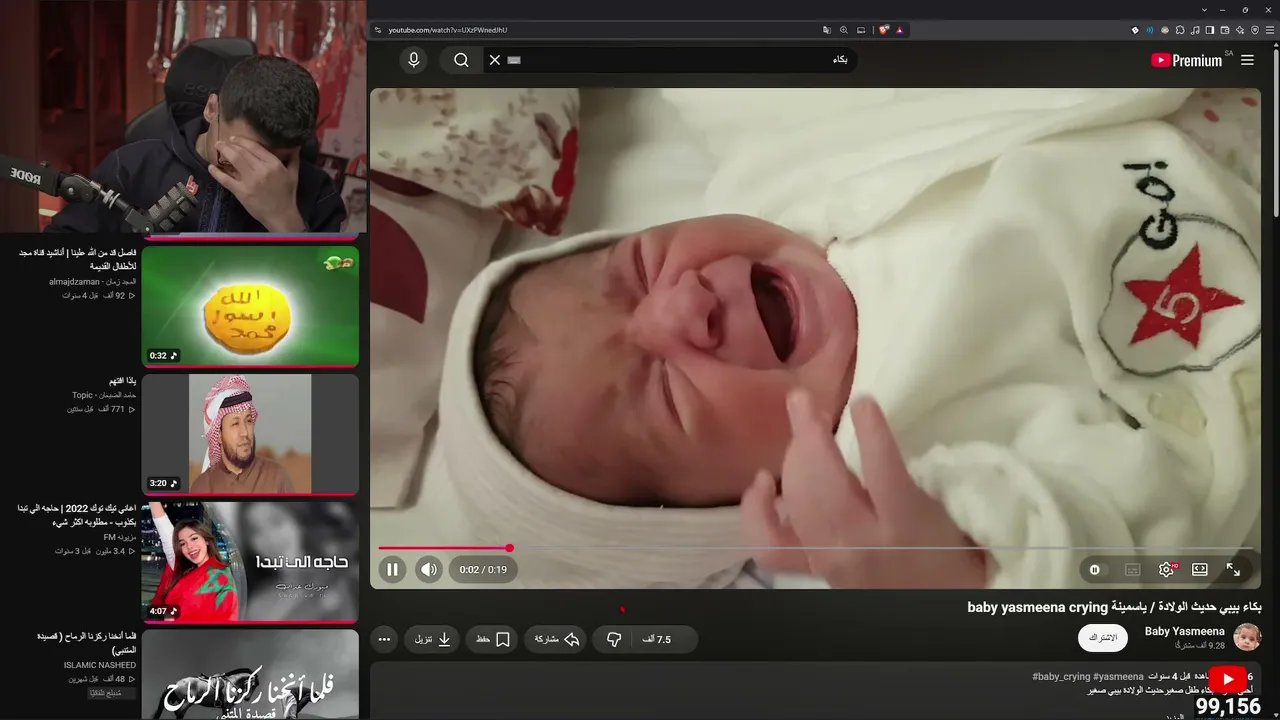The width and height of the screenshot is (1280, 720).
Task: Click the search magnifier button
Action: 461,60
